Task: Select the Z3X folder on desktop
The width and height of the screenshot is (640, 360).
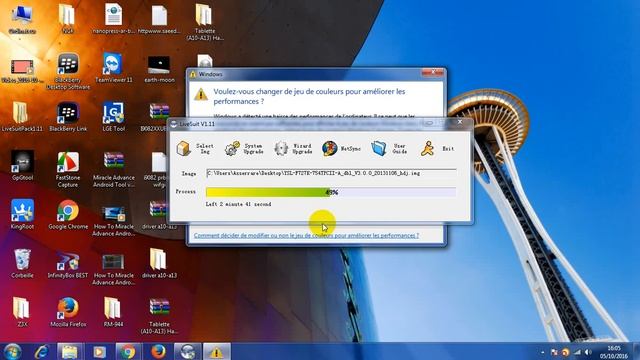Action: point(22,313)
